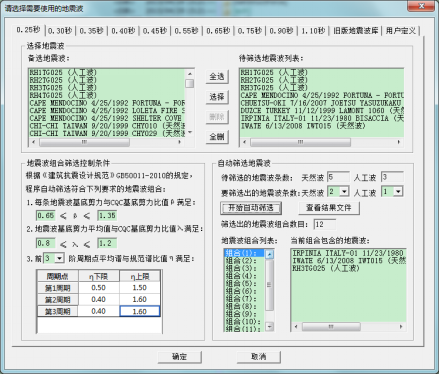Click the 全删 button
Viewport: 439px width, 375px height.
coord(217,137)
